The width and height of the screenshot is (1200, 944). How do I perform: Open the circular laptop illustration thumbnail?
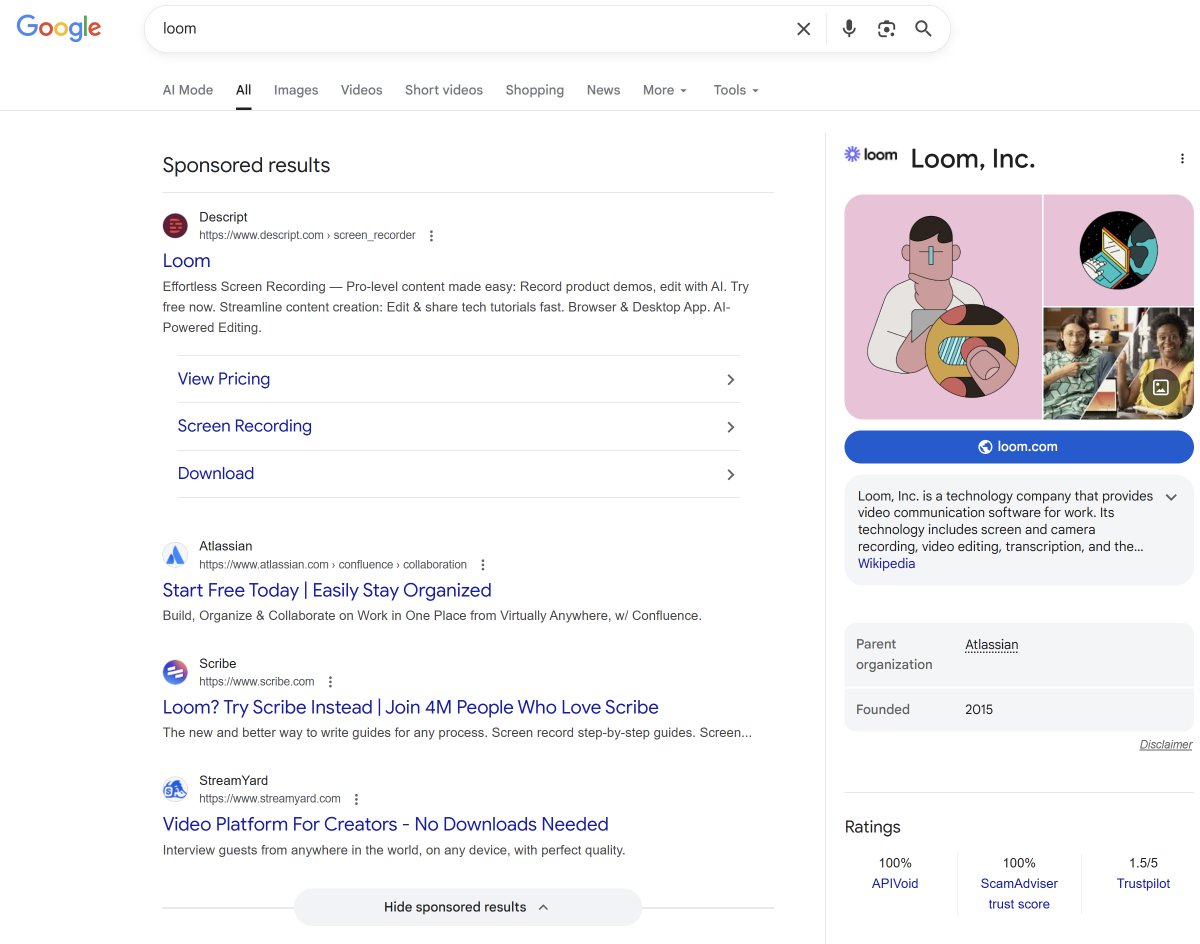pos(1119,249)
